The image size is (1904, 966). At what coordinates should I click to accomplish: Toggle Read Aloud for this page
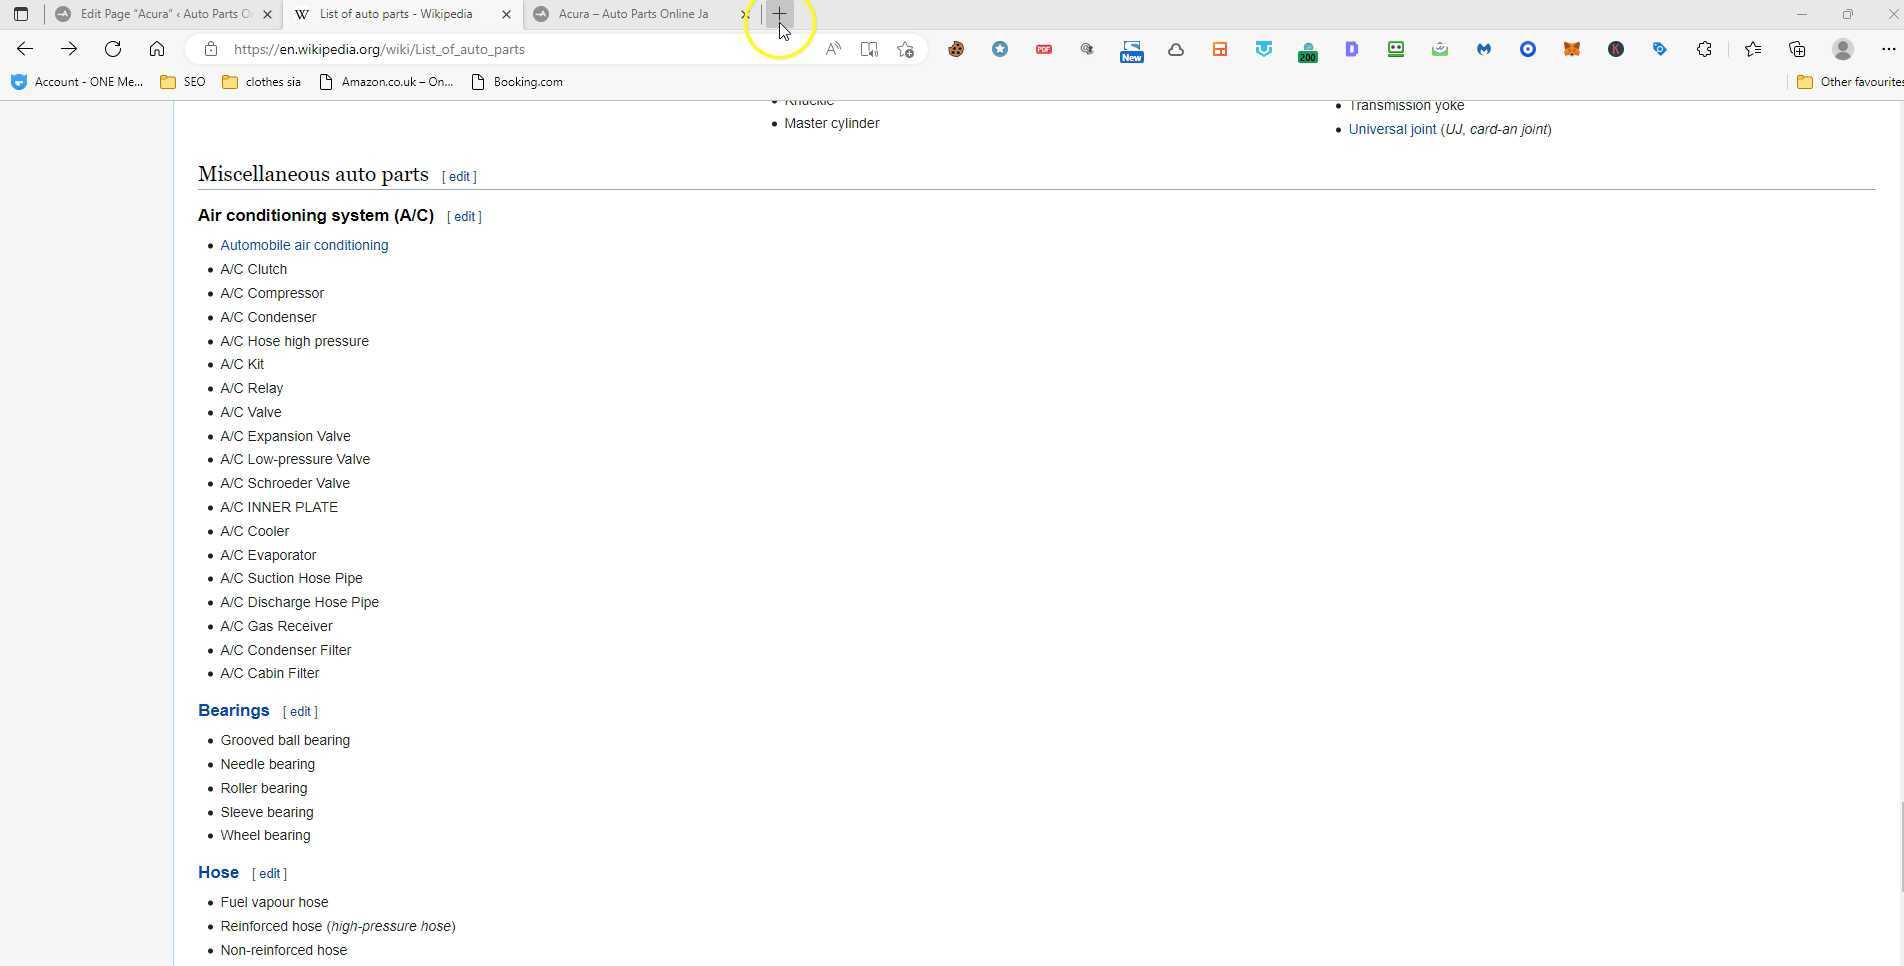point(833,49)
